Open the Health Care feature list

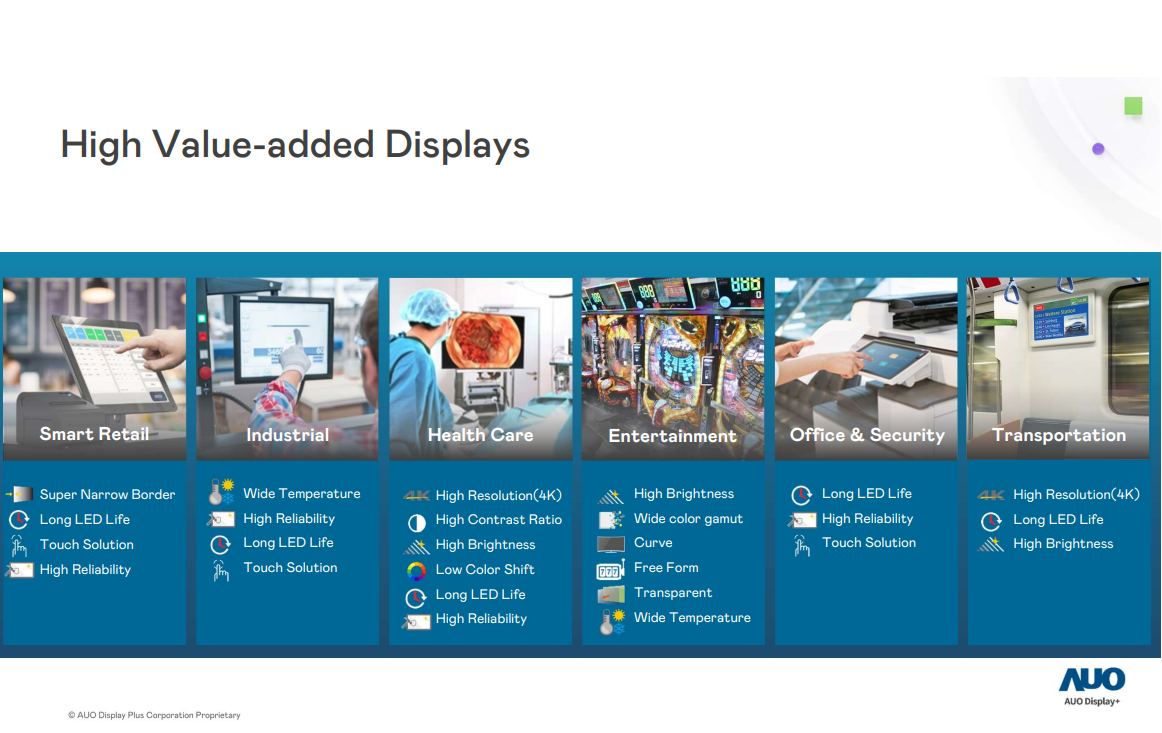pos(480,555)
